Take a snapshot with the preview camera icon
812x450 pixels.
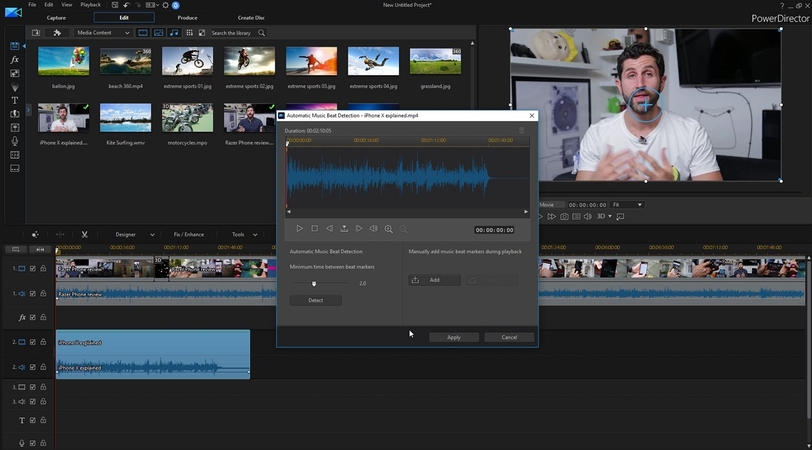(564, 216)
